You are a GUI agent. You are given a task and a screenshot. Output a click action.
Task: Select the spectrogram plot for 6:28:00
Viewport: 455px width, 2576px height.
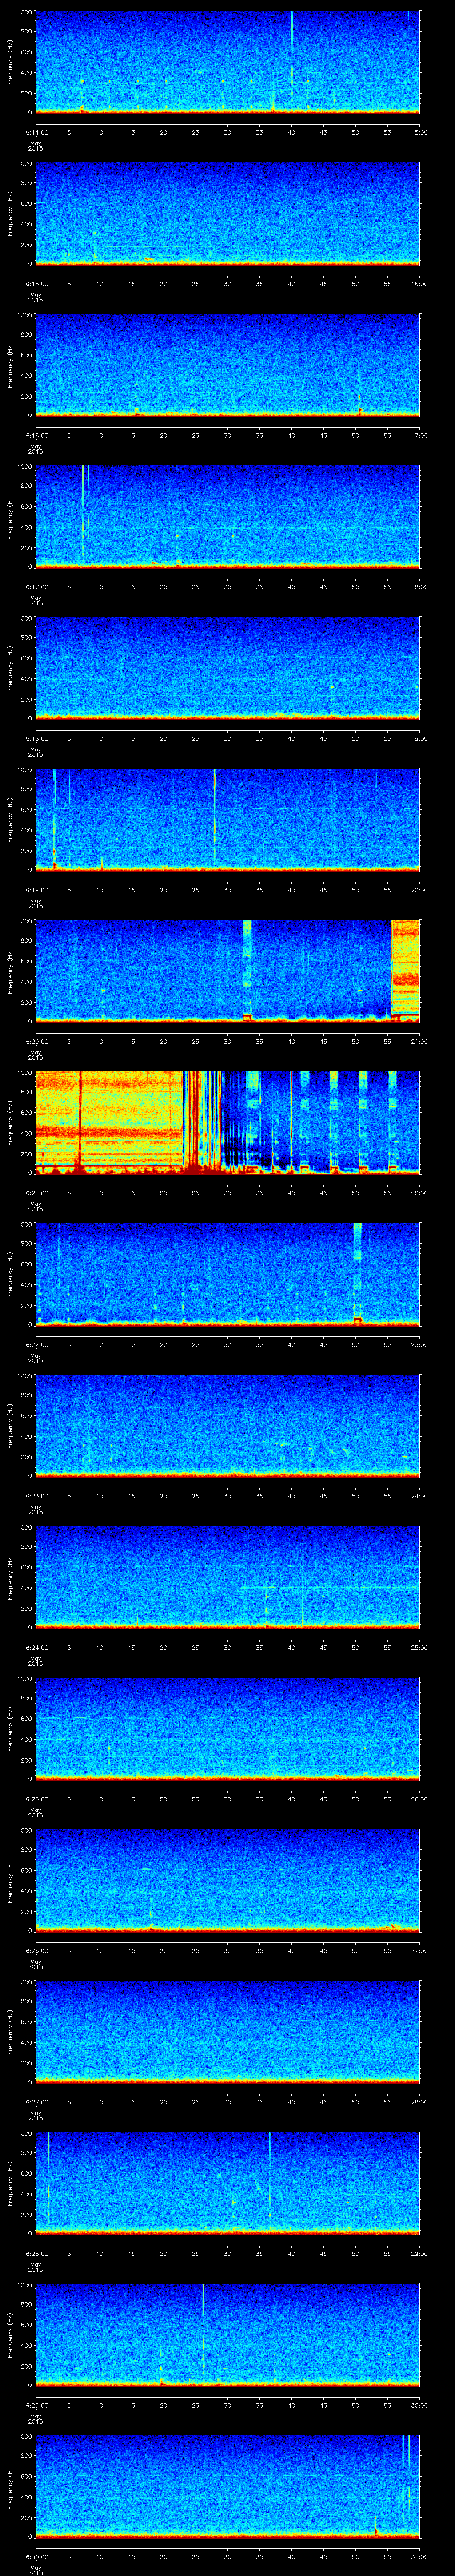click(228, 2184)
